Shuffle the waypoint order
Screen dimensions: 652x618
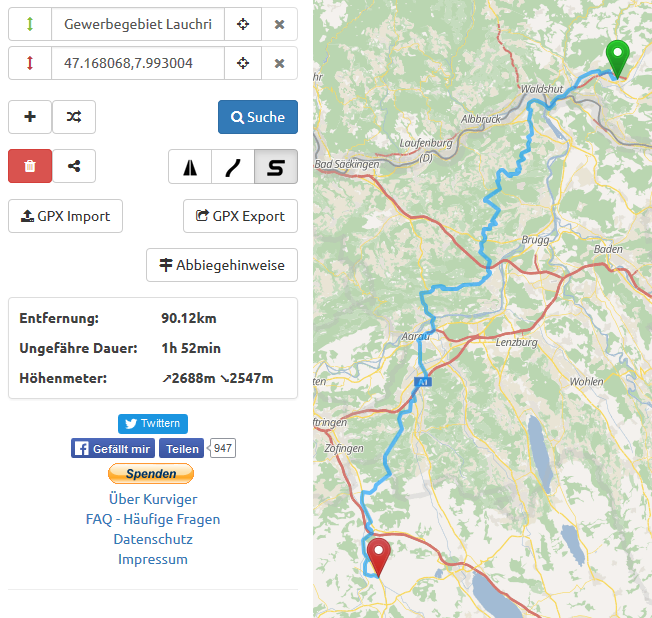[x=74, y=117]
